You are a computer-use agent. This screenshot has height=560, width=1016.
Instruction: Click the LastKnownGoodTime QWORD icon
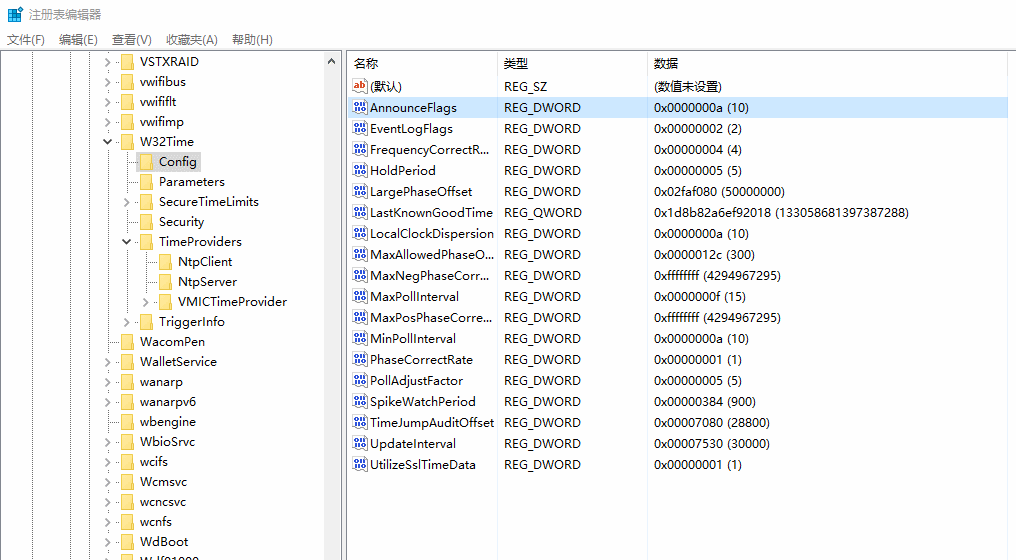360,212
